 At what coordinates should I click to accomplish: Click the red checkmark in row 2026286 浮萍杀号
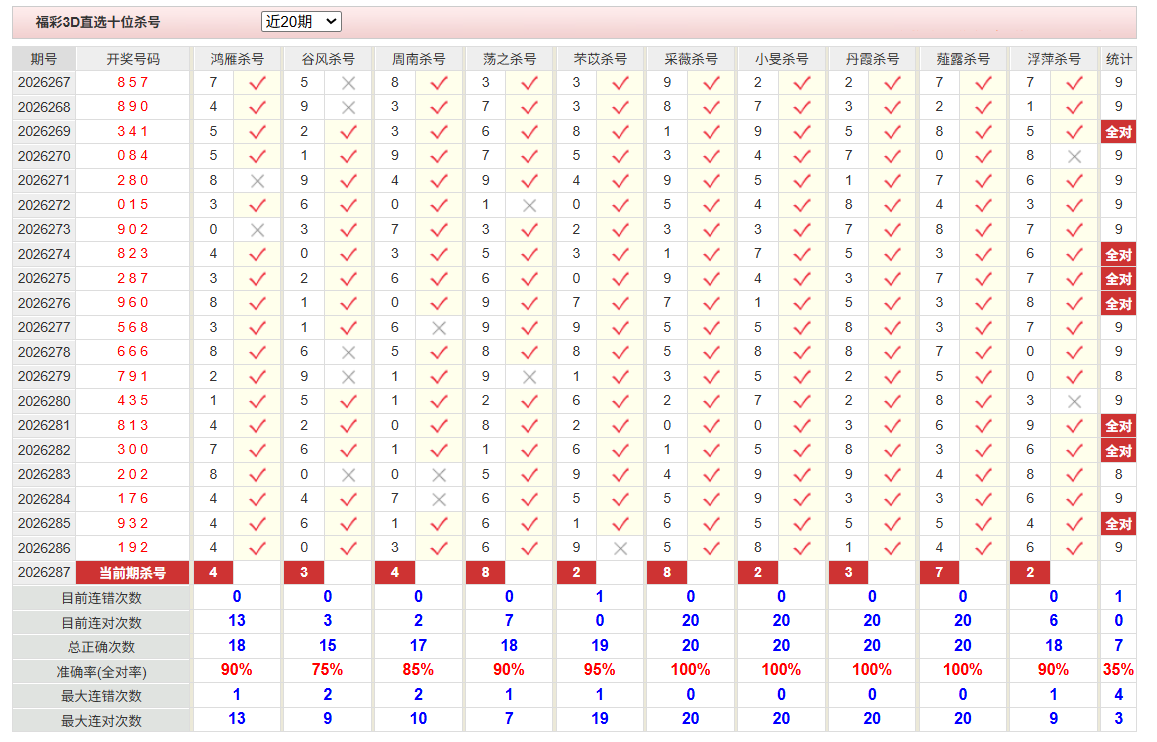[1074, 549]
